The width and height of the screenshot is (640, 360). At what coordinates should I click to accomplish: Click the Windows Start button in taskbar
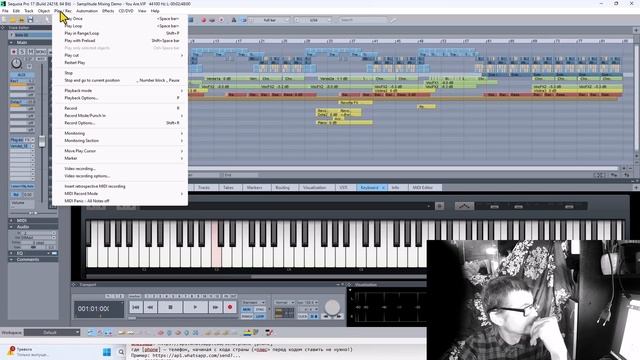pyautogui.click(x=107, y=352)
